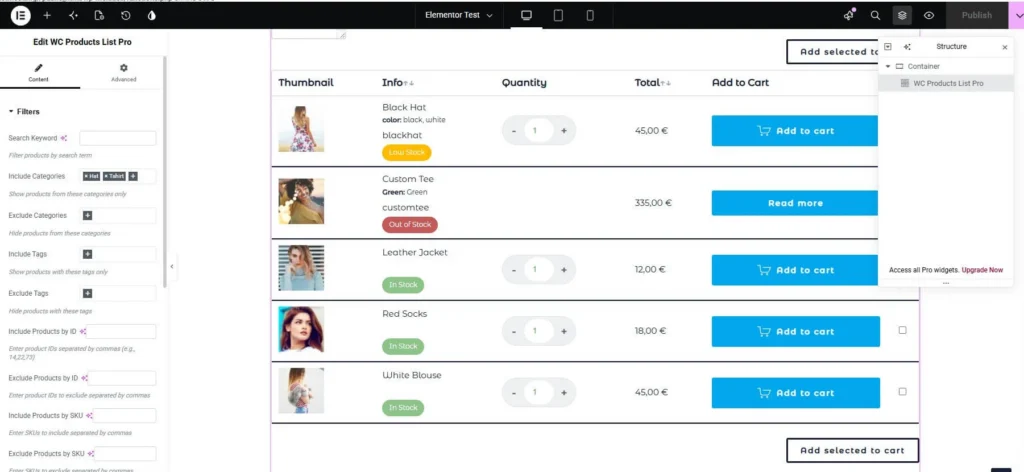1024x472 pixels.
Task: Select WC Products List Pro in Structure
Action: pos(946,84)
